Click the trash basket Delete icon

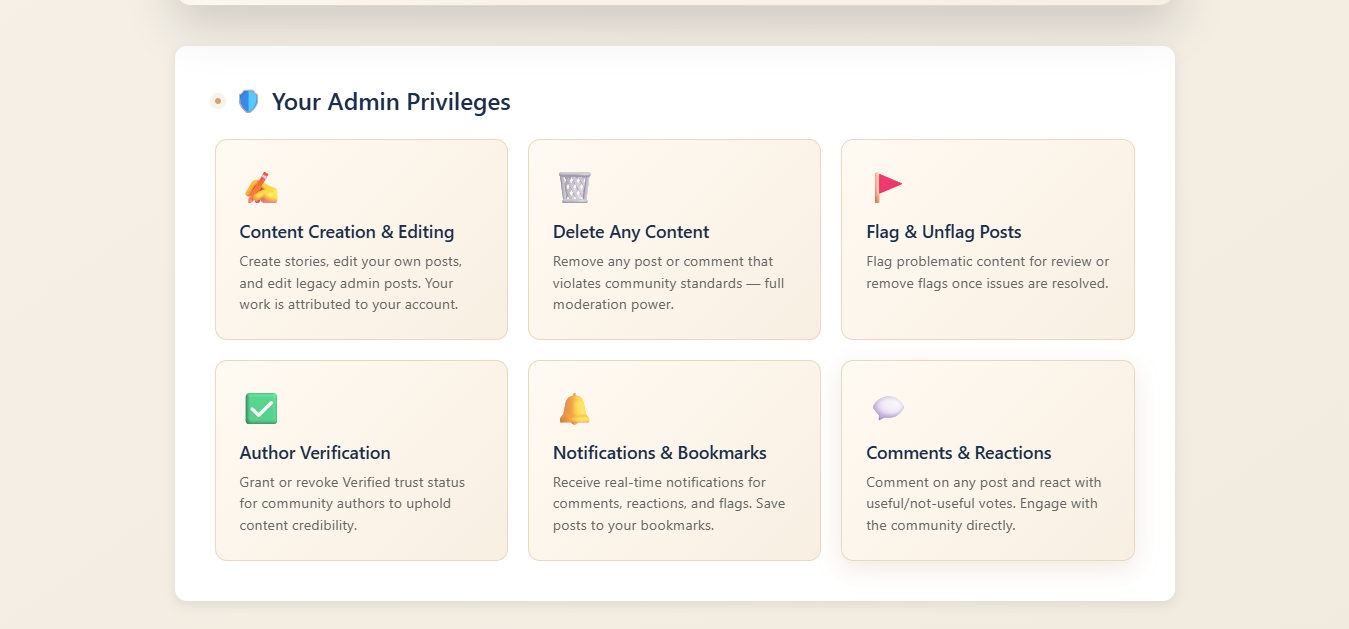click(574, 187)
